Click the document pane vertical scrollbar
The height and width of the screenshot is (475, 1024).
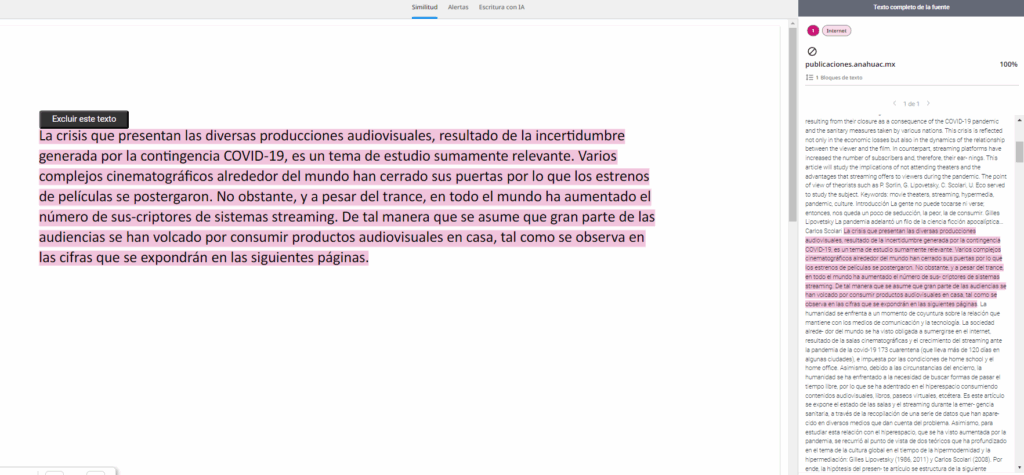[791, 250]
